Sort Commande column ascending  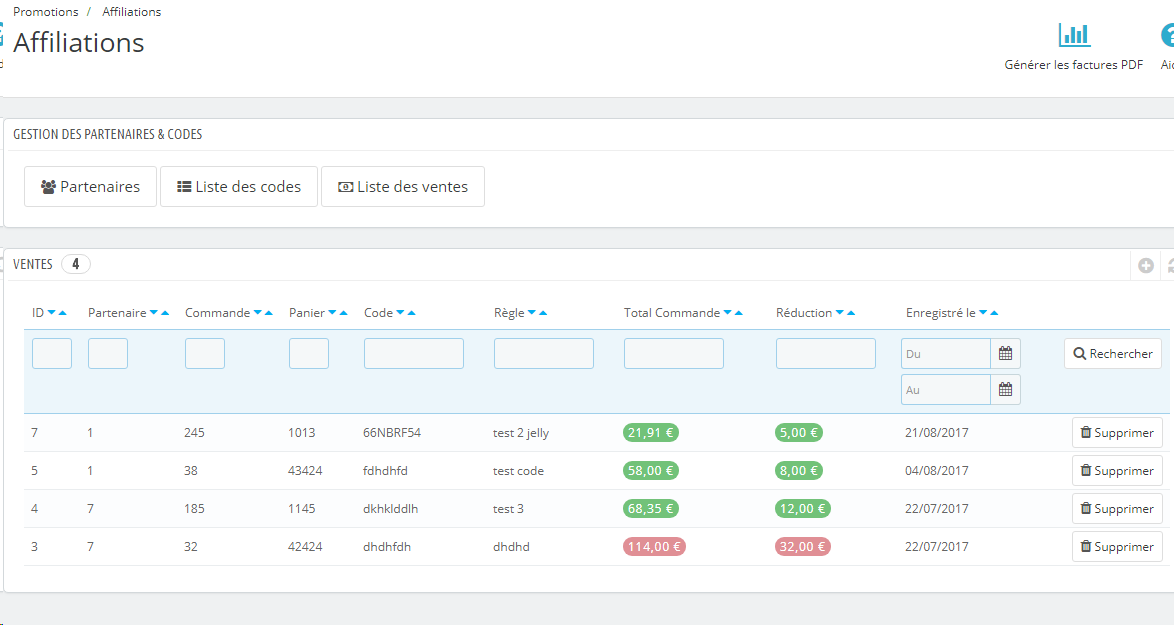coord(269,313)
